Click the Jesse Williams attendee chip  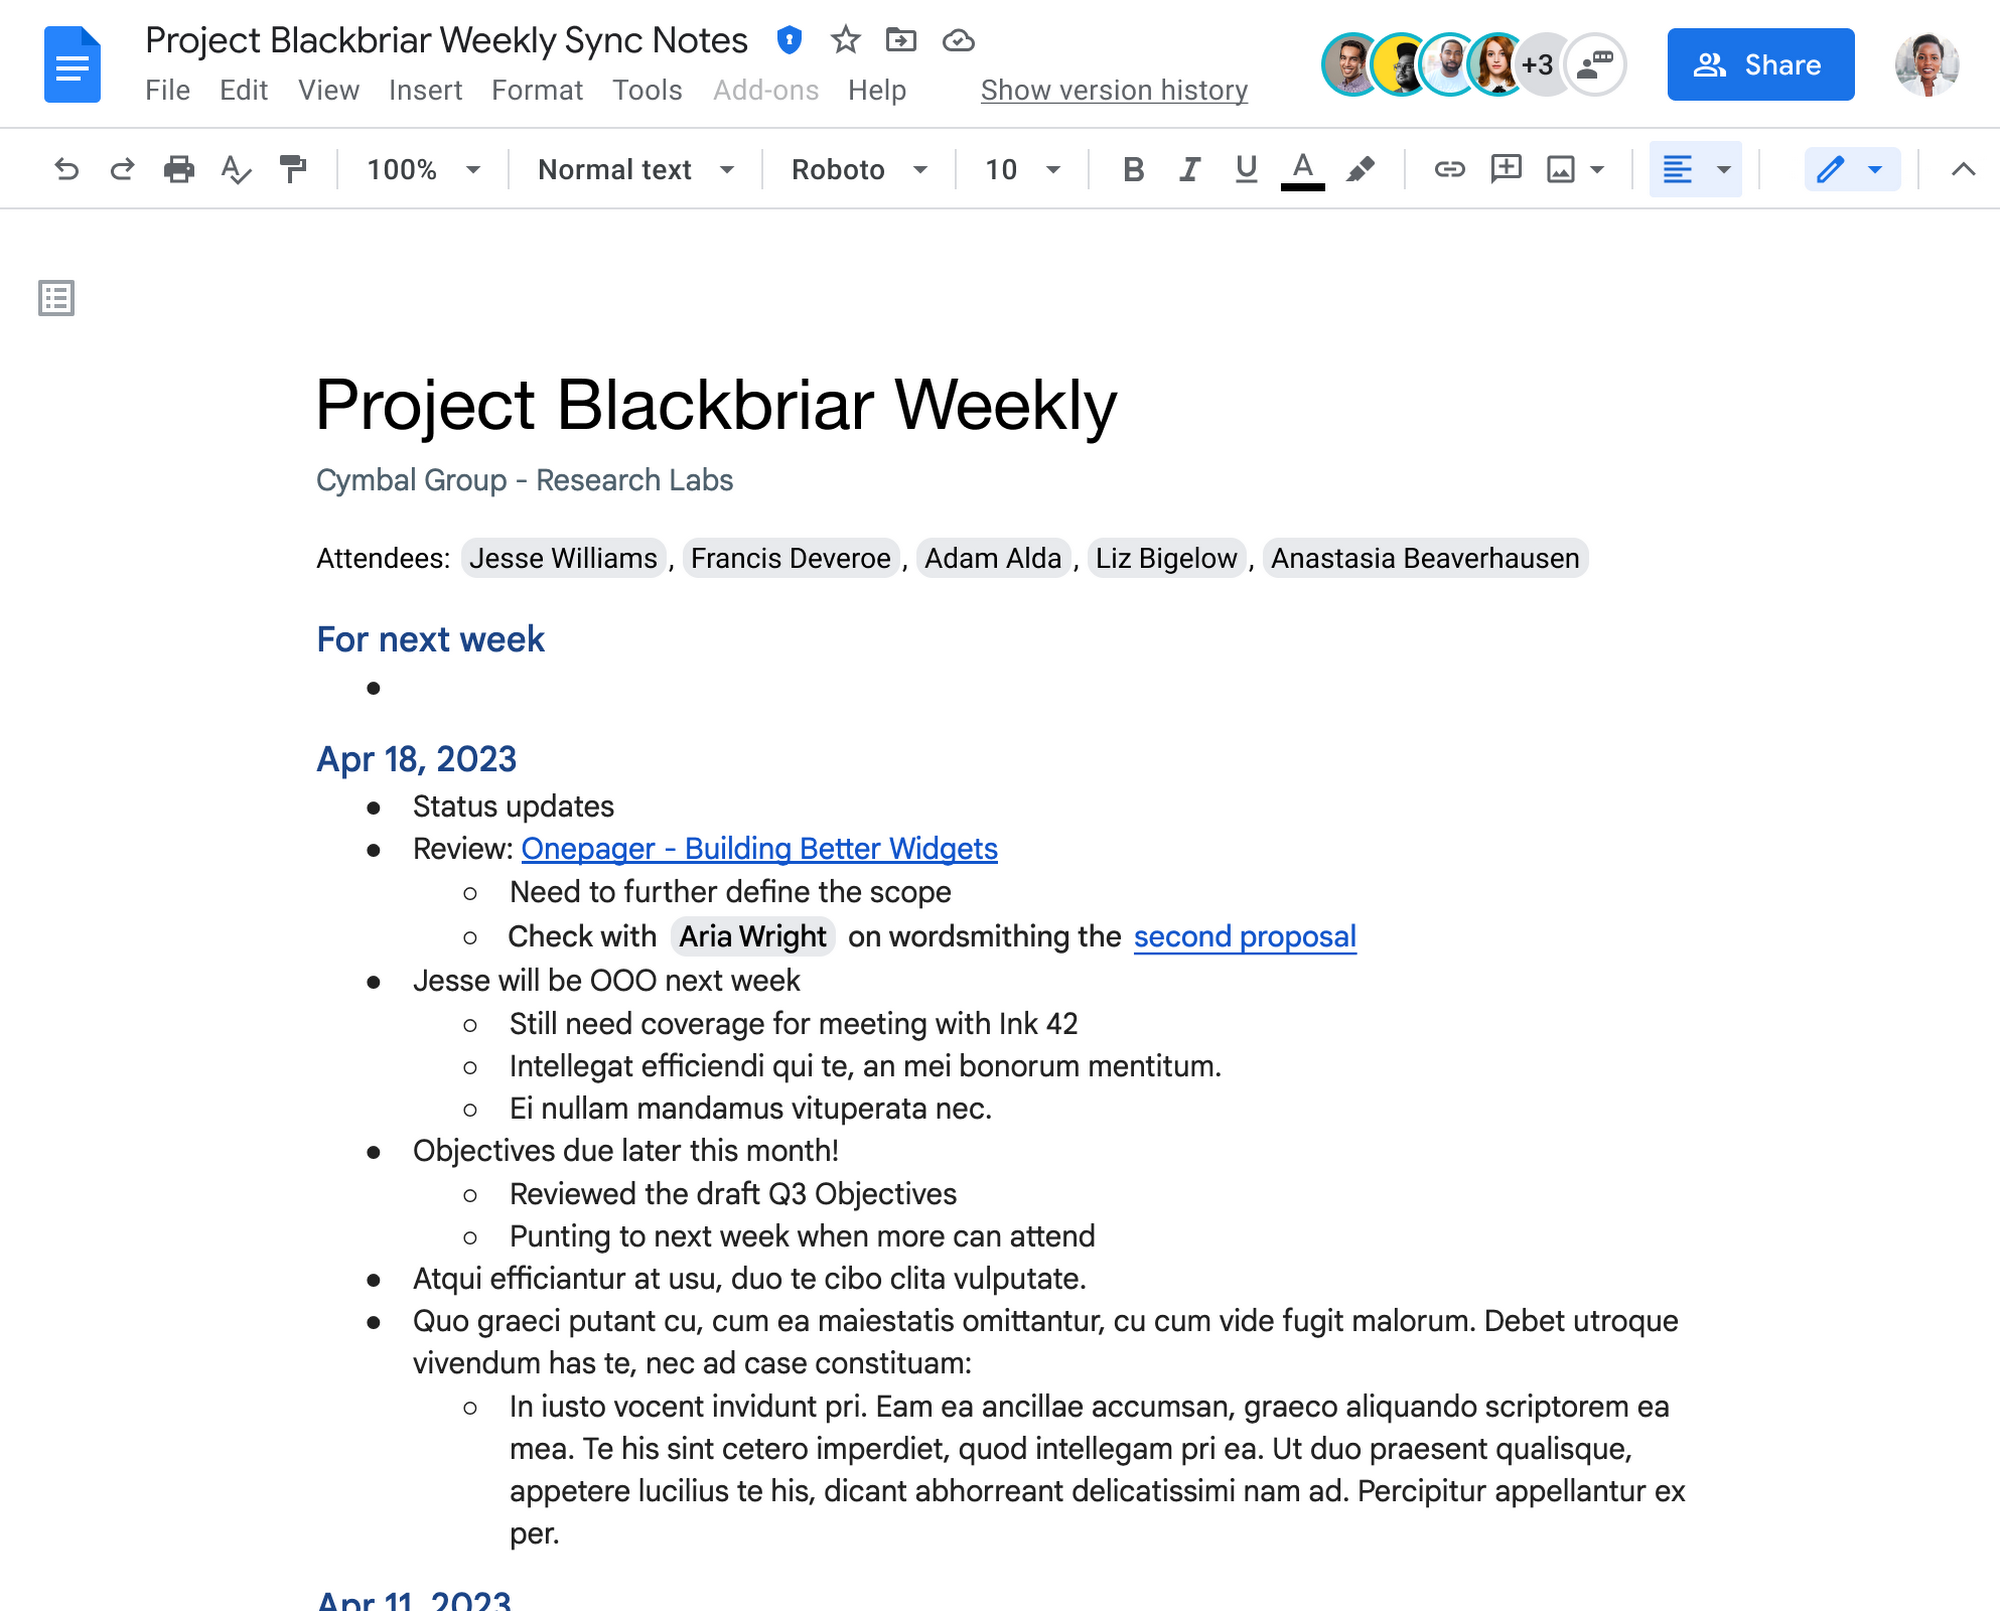pos(563,558)
